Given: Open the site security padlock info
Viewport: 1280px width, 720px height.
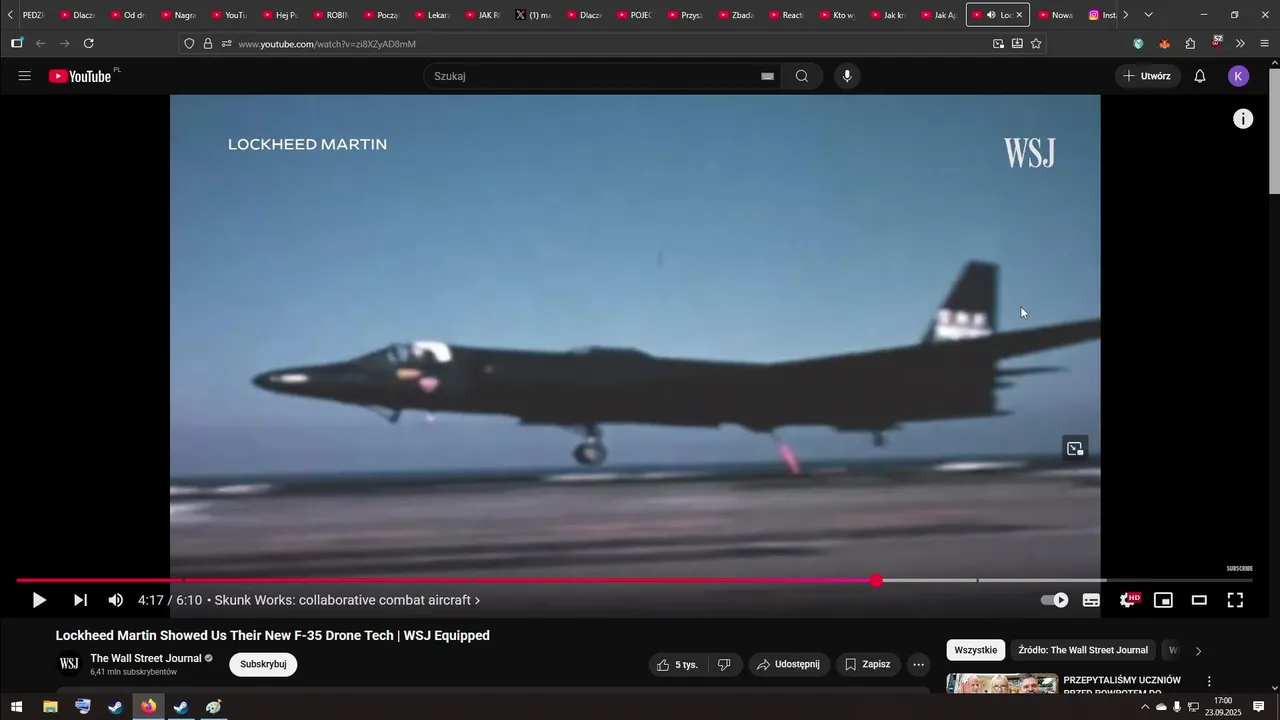Looking at the screenshot, I should [x=208, y=43].
